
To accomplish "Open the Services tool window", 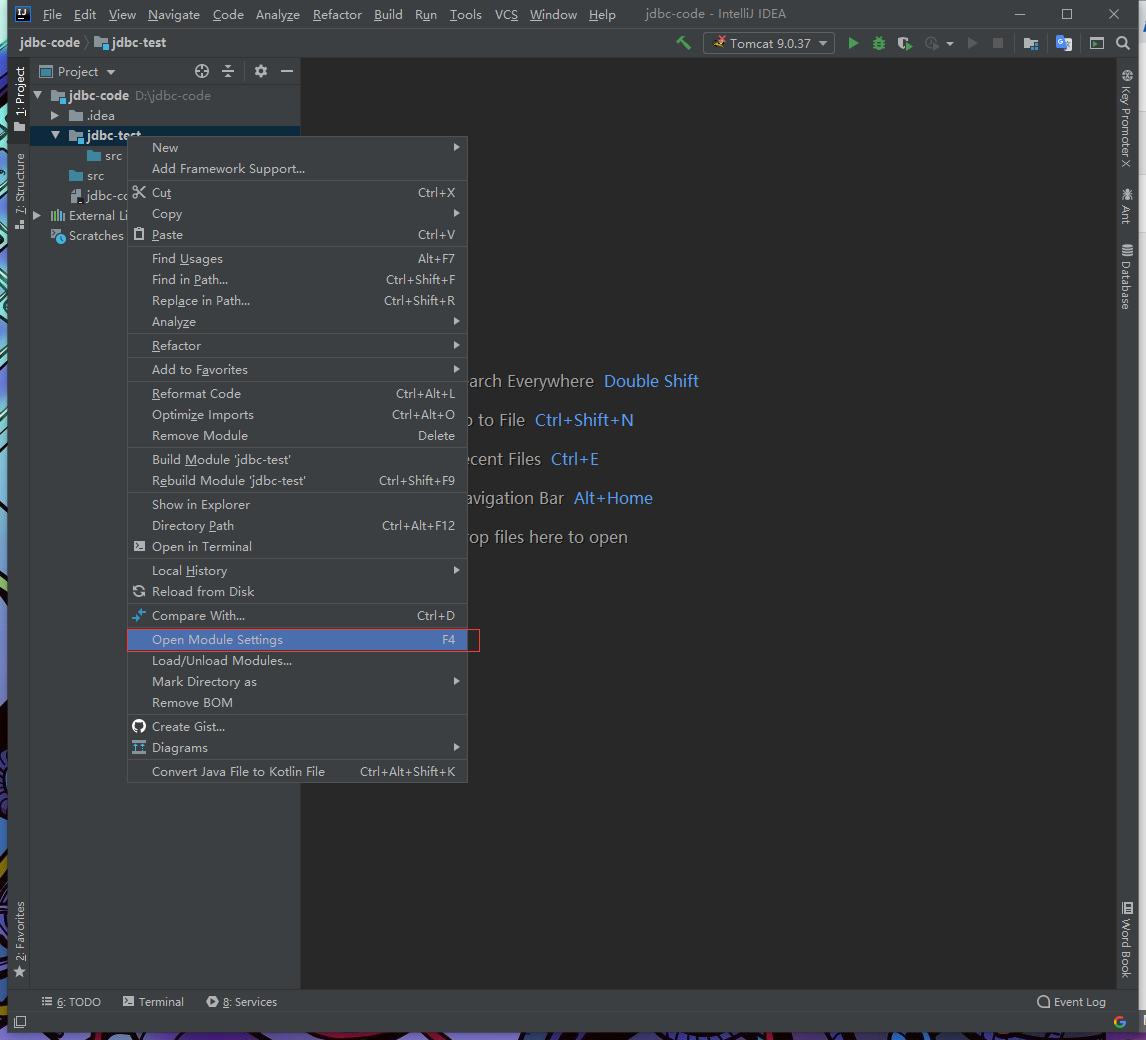I will (x=242, y=1001).
